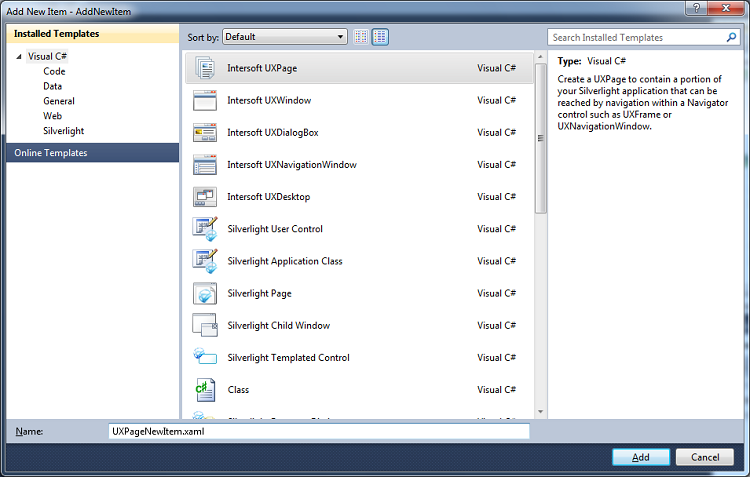The height and width of the screenshot is (477, 750).
Task: Click the Intersoft UXWindow template icon
Action: [205, 100]
